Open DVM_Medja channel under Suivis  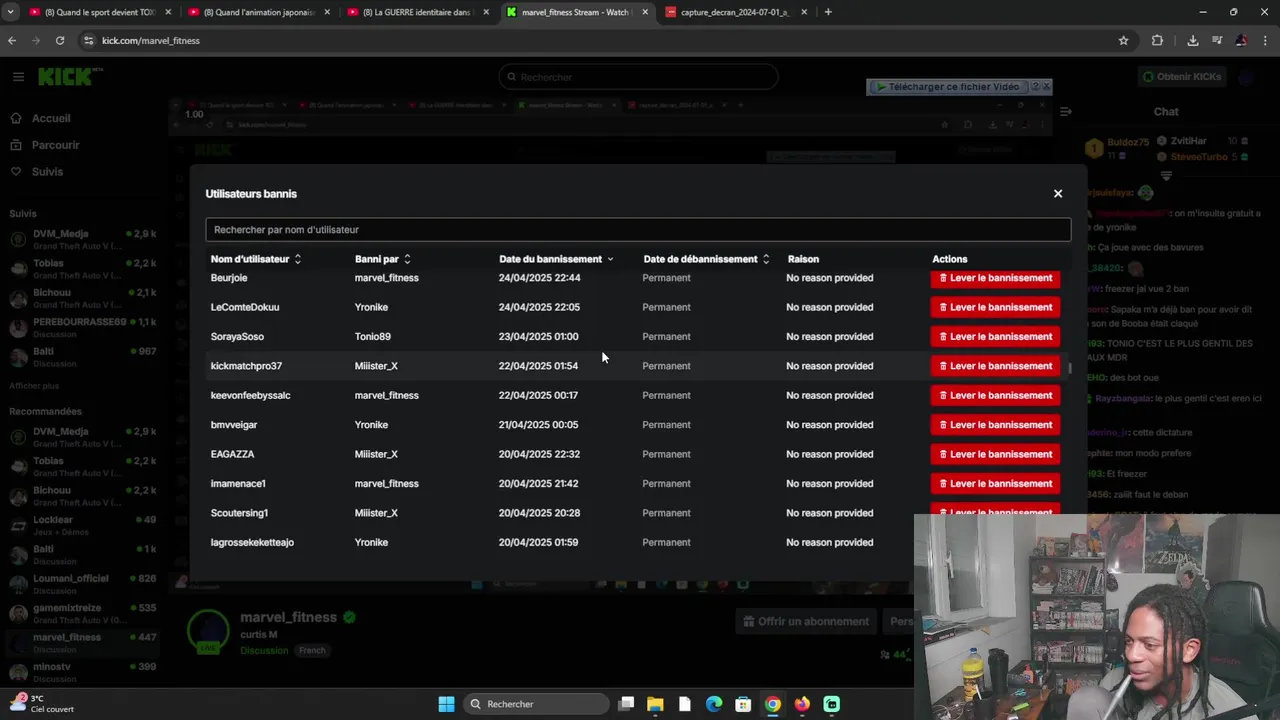pos(82,239)
